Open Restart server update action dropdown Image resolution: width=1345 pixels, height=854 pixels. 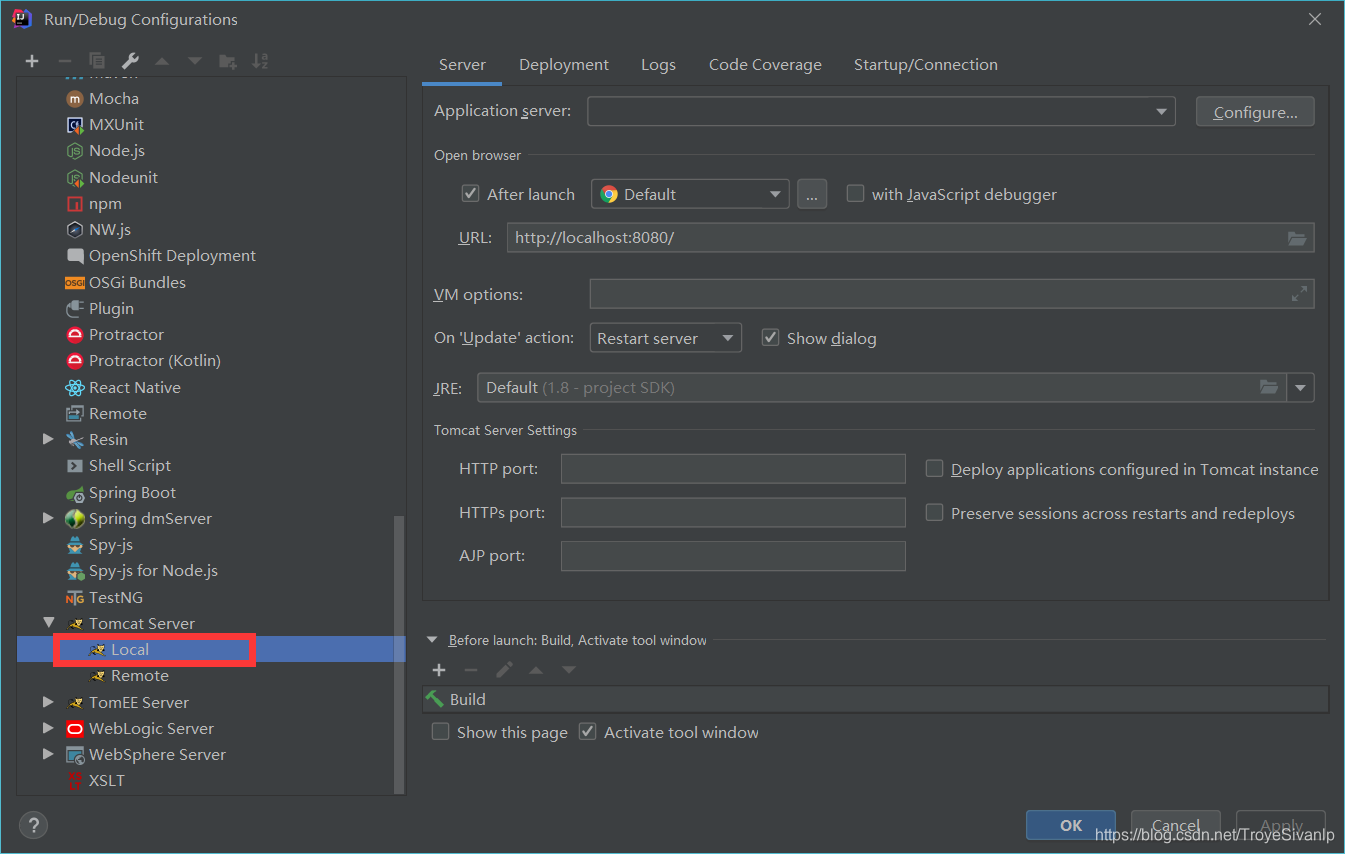(666, 338)
